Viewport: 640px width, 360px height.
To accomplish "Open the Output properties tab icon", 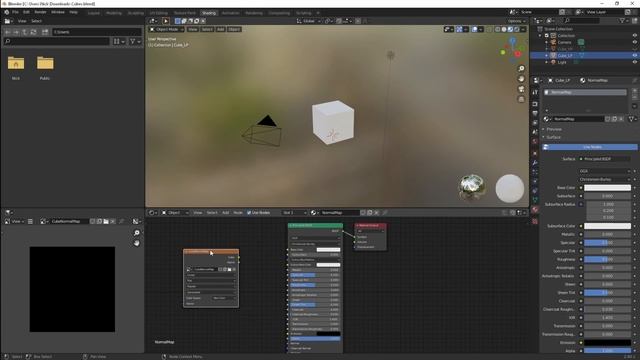I will coord(535,113).
